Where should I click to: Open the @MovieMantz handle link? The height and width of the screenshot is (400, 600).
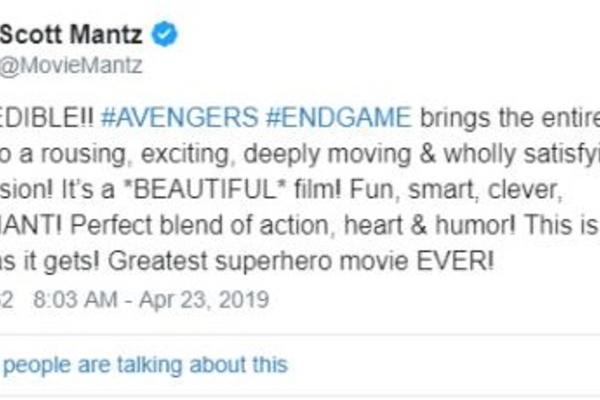(x=71, y=65)
